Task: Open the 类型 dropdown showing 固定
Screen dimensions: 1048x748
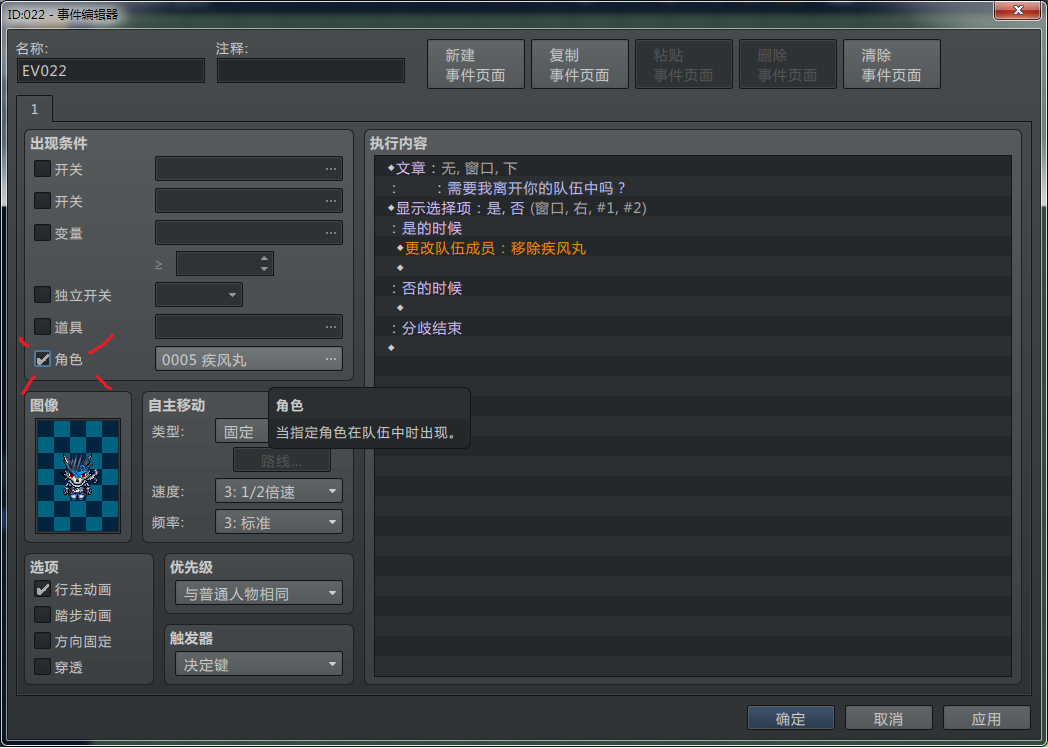Action: tap(242, 431)
